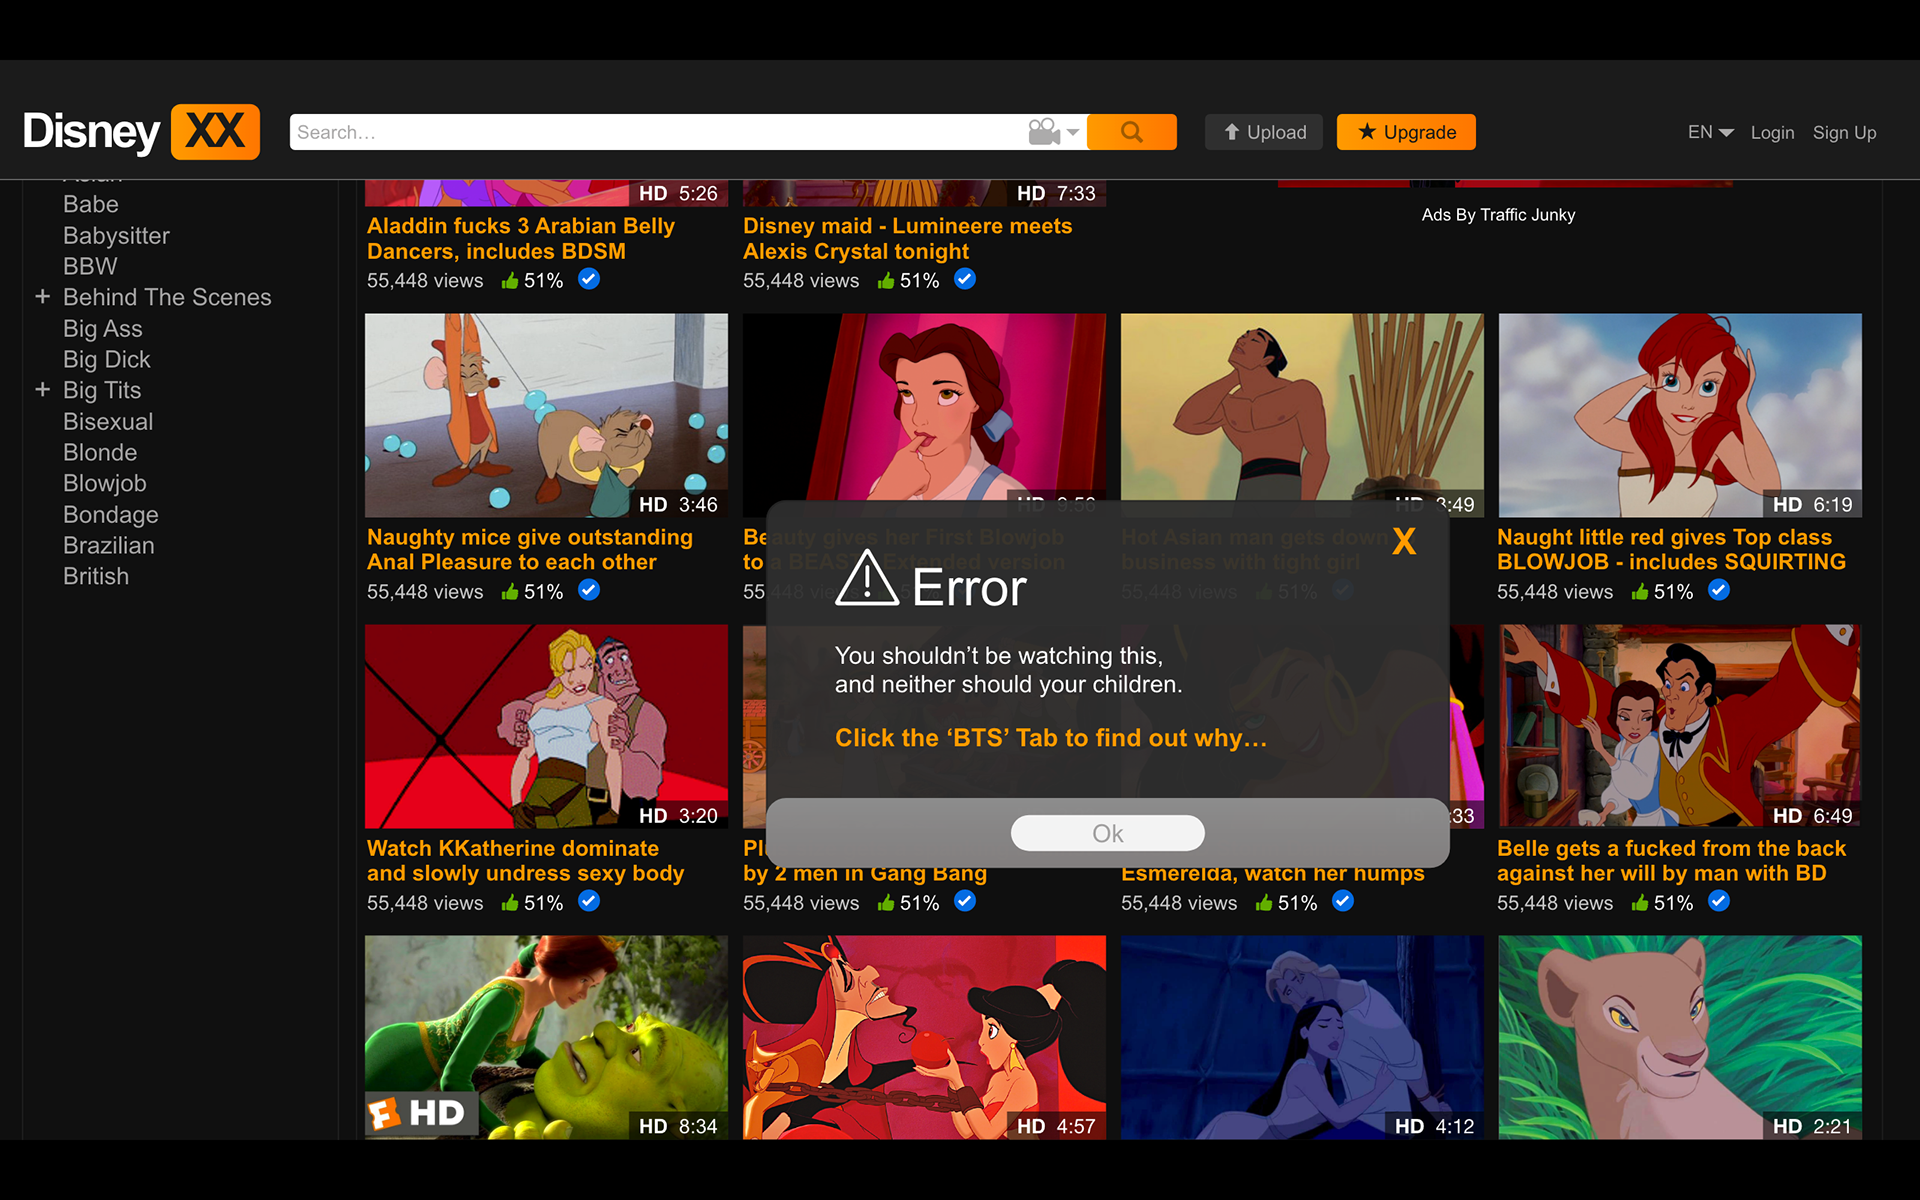This screenshot has width=1920, height=1200.
Task: Click the orange Upgrade button
Action: pyautogui.click(x=1406, y=132)
